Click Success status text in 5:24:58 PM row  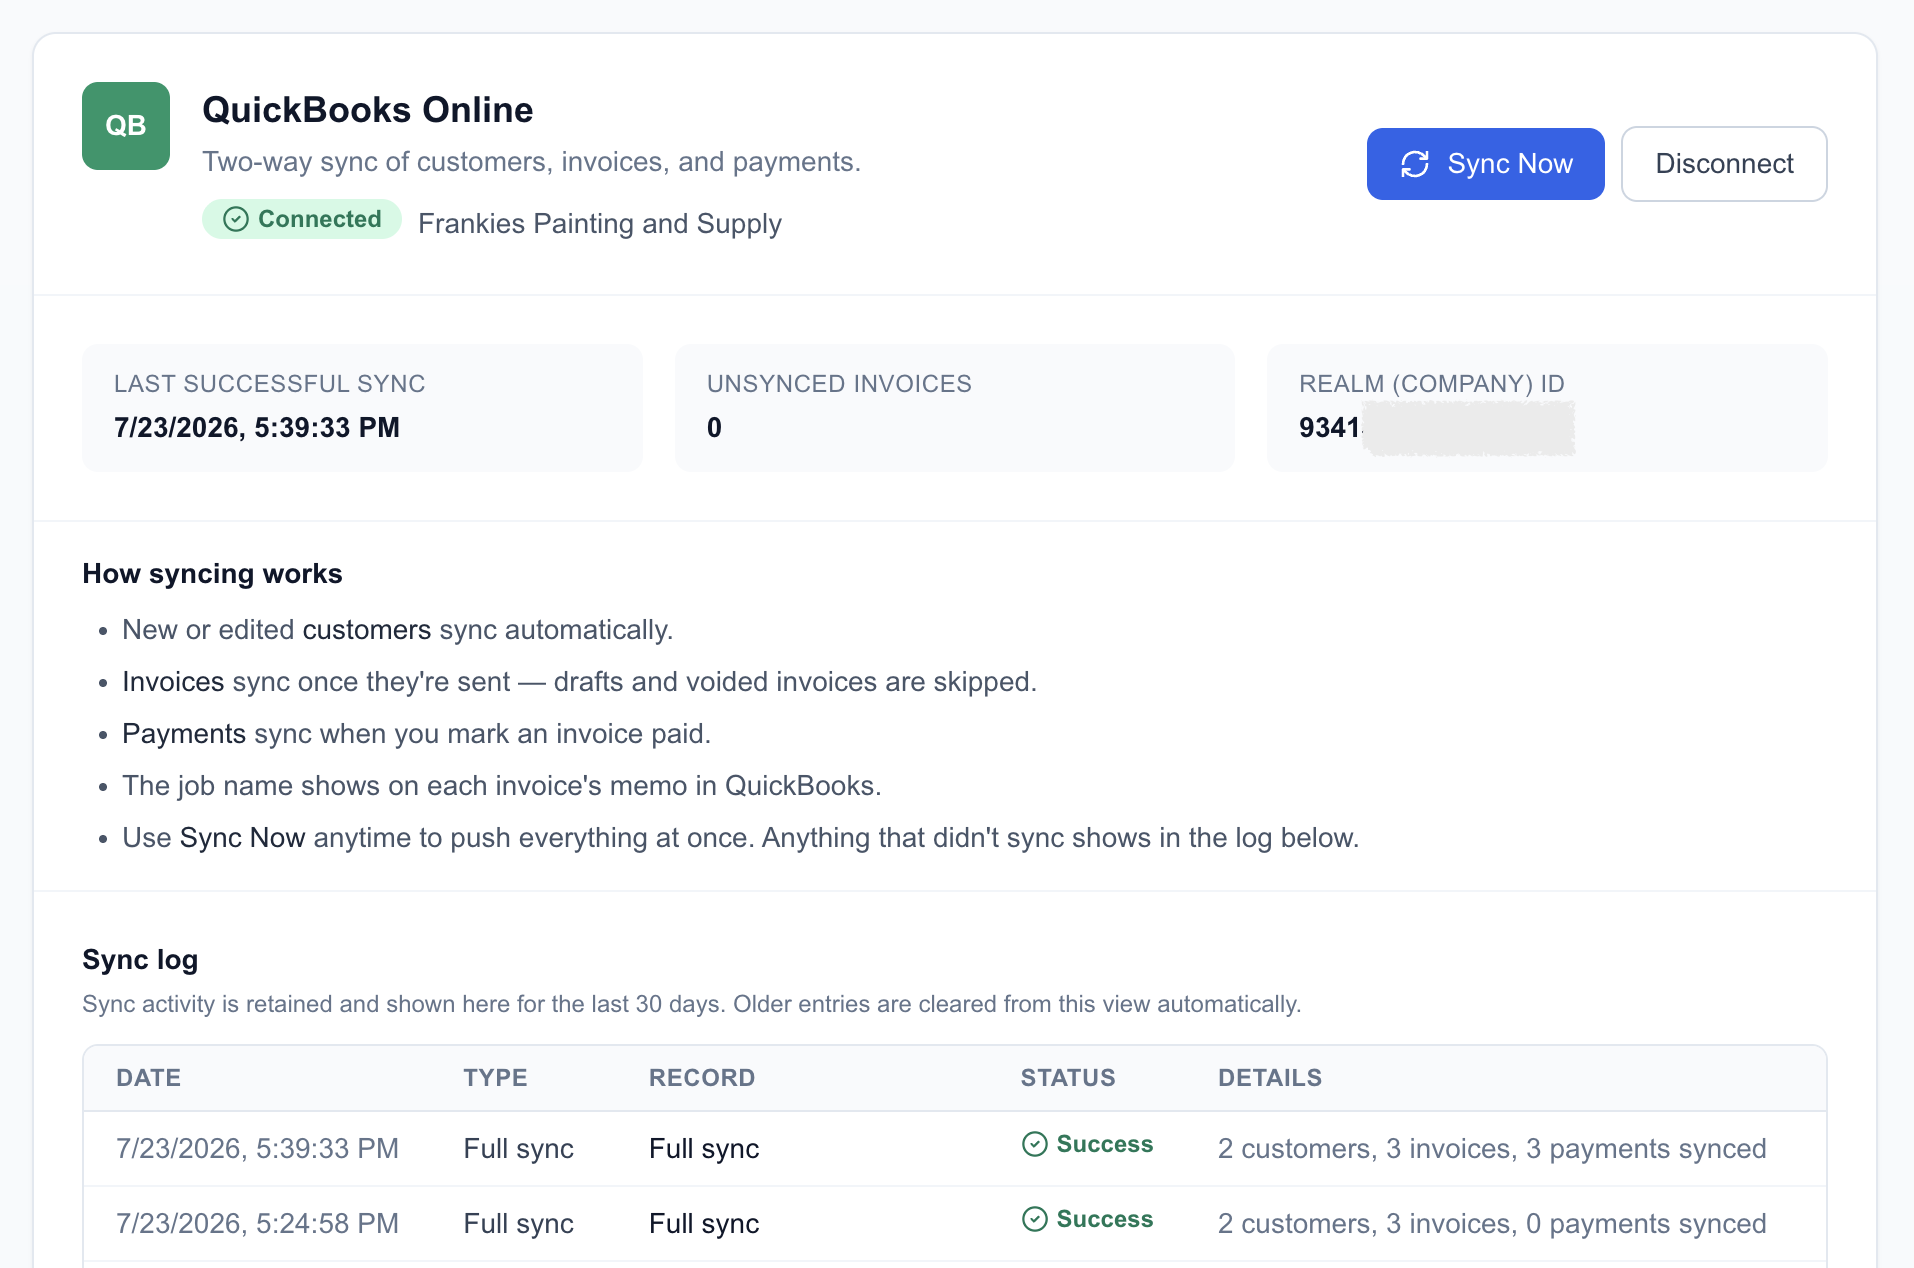pos(1105,1219)
